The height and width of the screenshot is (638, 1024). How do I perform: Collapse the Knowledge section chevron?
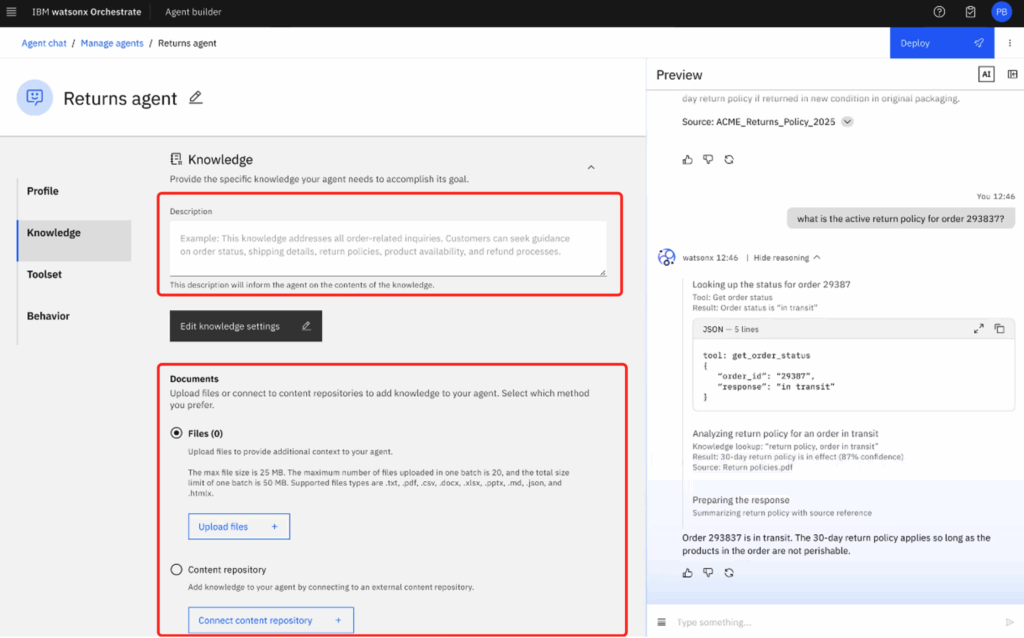(590, 168)
